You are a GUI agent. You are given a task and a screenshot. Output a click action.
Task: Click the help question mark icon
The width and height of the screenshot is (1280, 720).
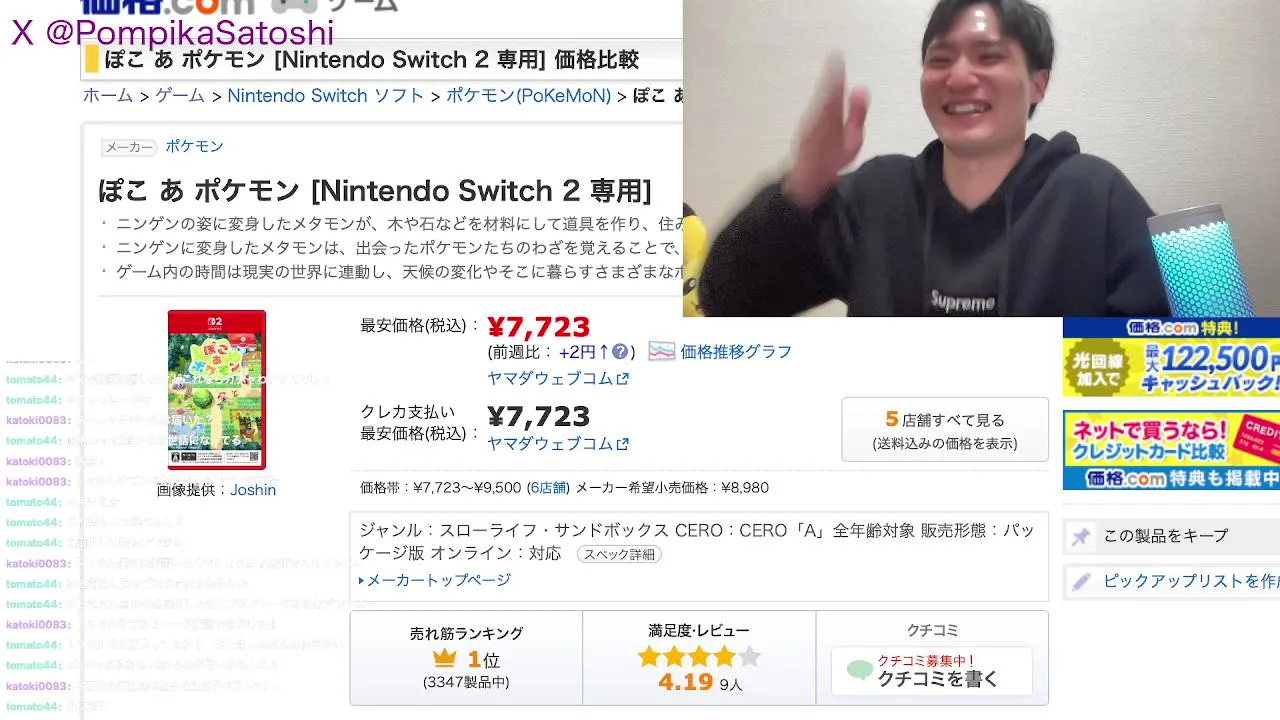pyautogui.click(x=620, y=352)
